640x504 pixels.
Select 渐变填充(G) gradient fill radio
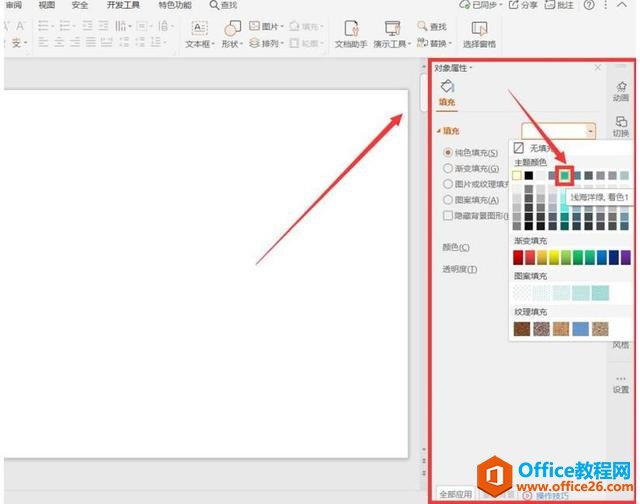pyautogui.click(x=448, y=168)
